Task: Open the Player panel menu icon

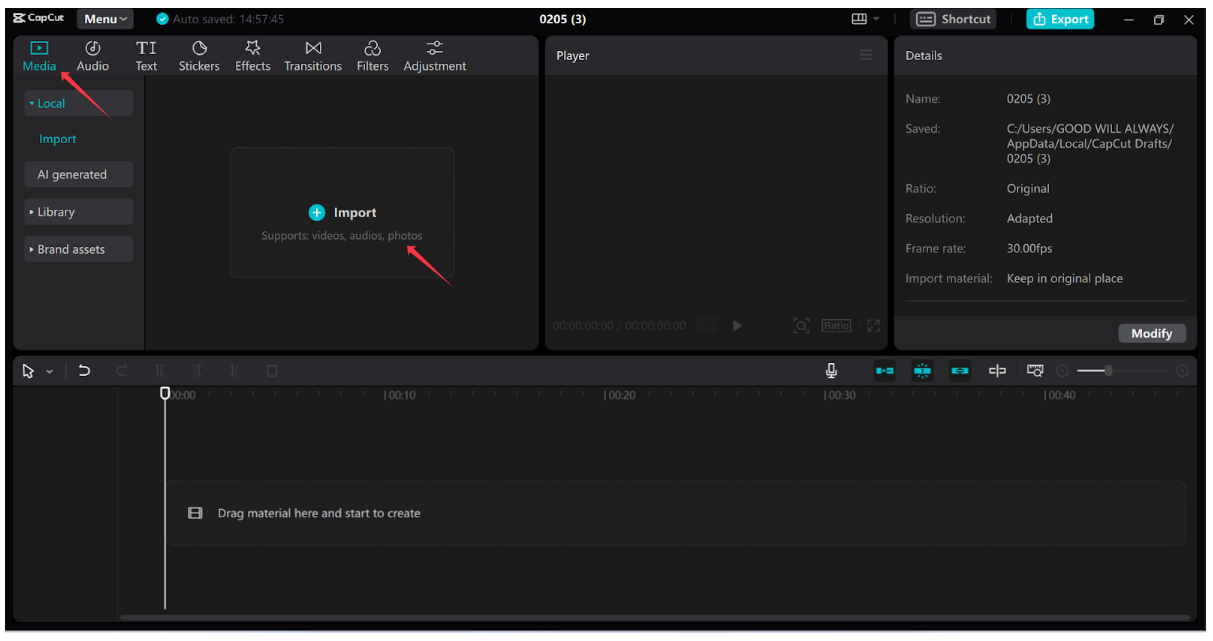Action: [x=866, y=55]
